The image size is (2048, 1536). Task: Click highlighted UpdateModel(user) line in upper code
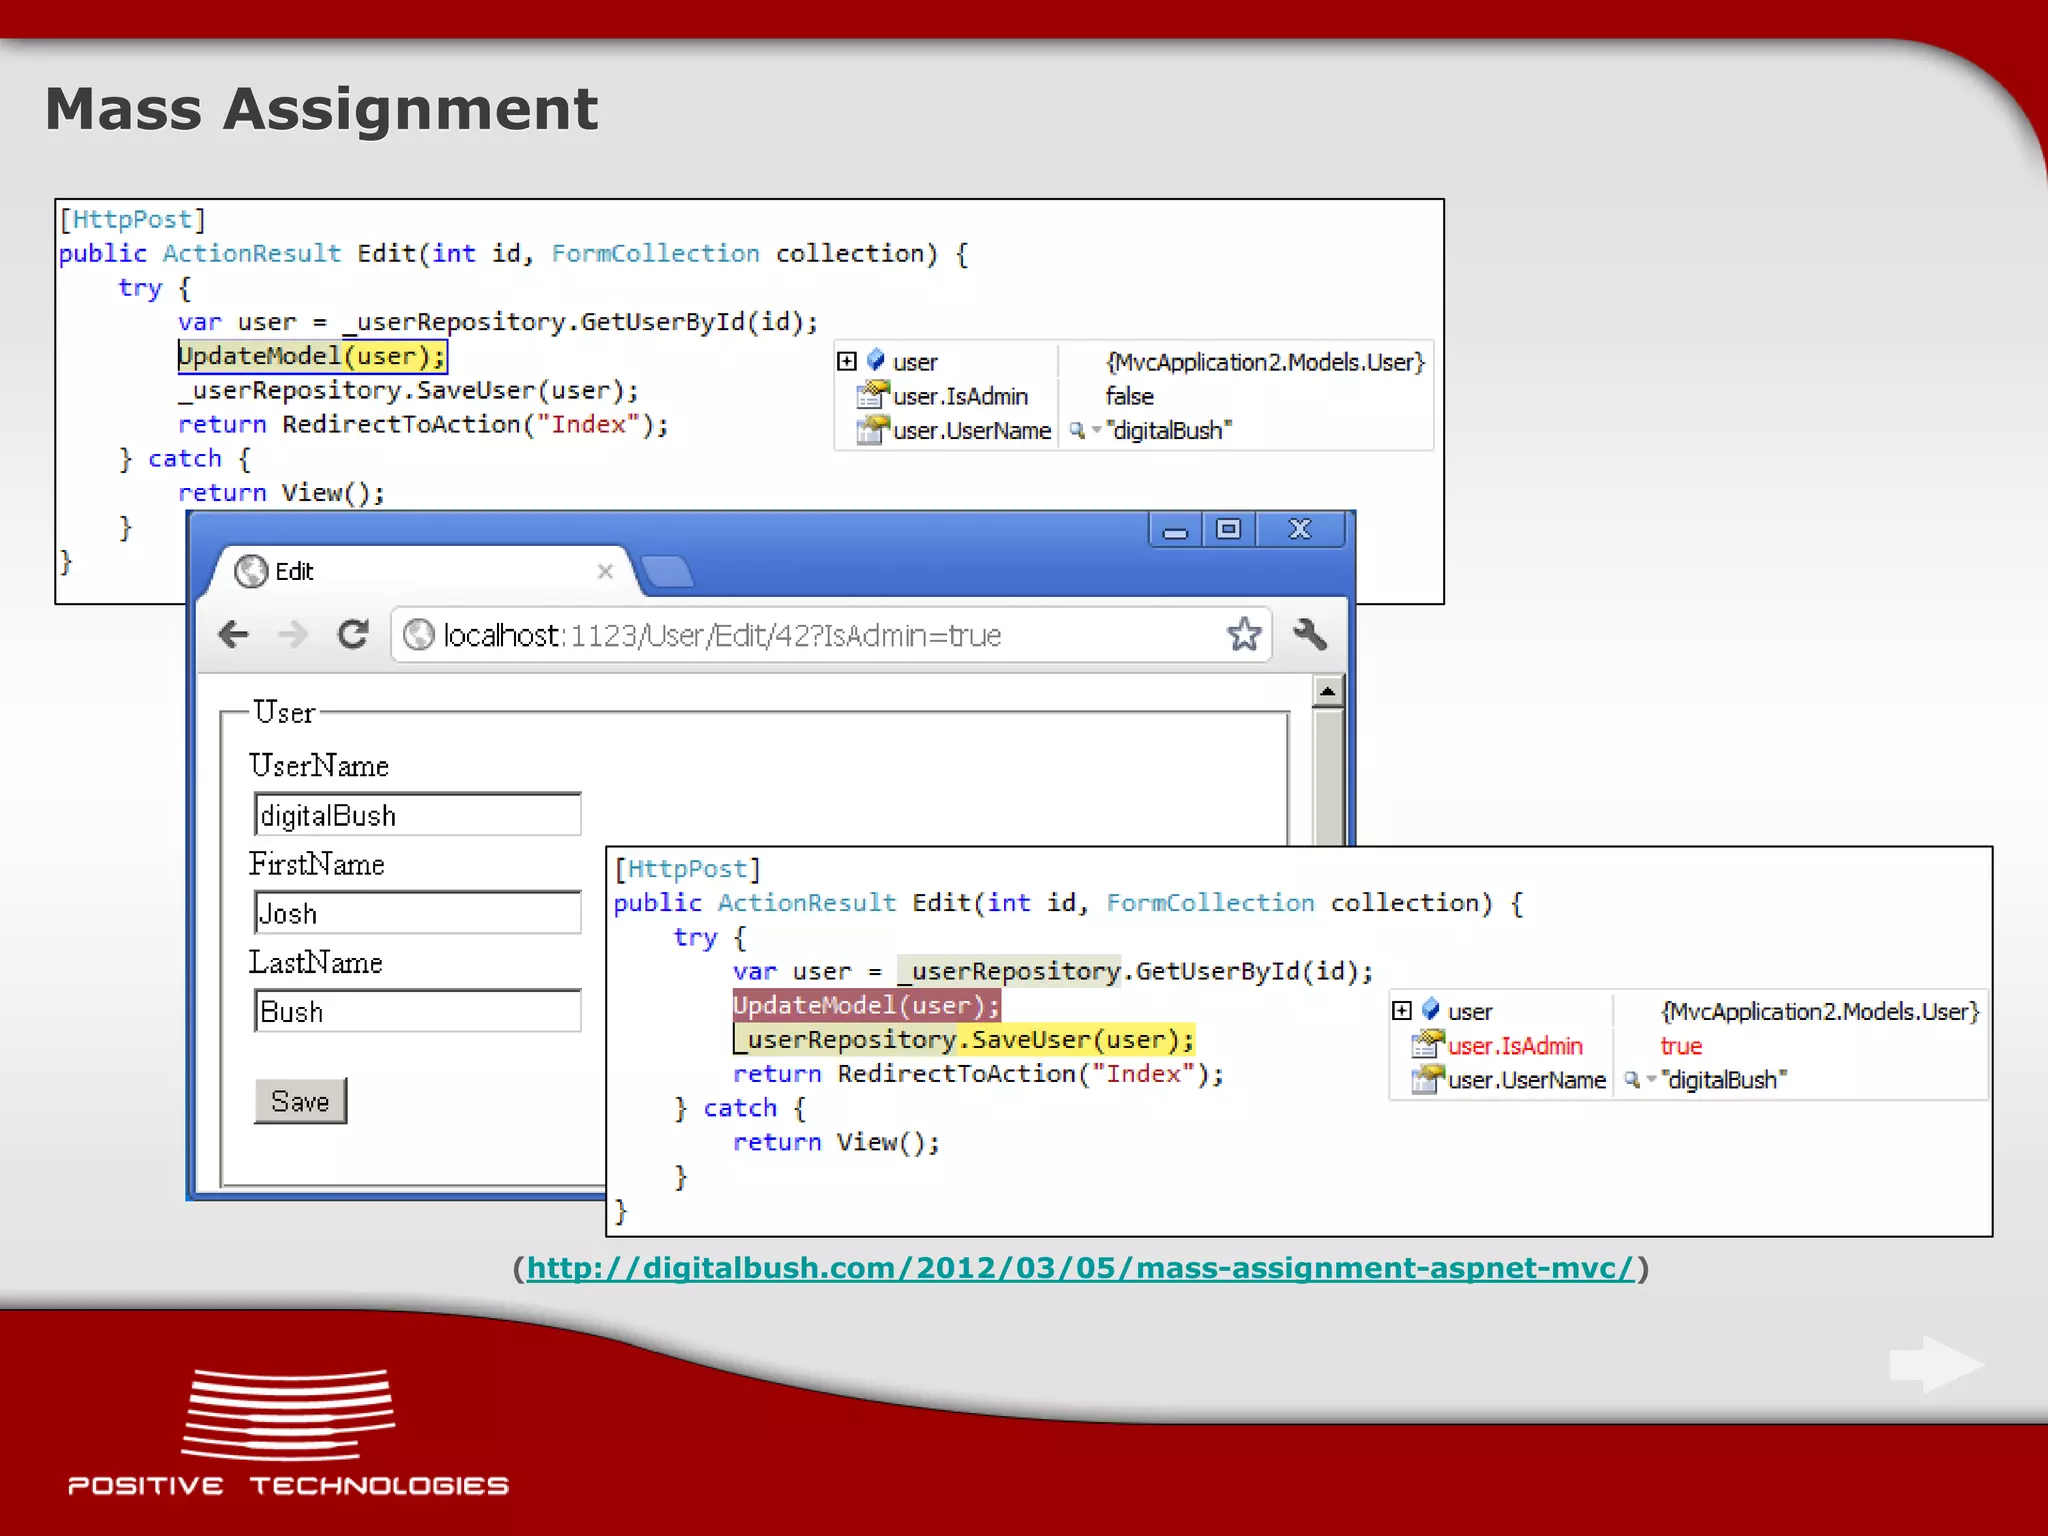click(x=312, y=356)
